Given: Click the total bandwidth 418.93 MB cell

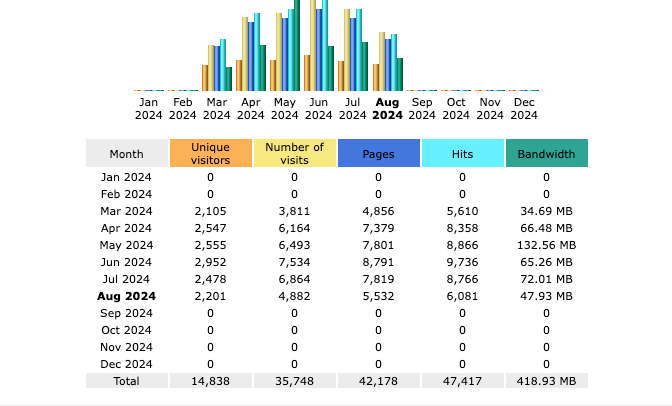Looking at the screenshot, I should click(x=546, y=381).
